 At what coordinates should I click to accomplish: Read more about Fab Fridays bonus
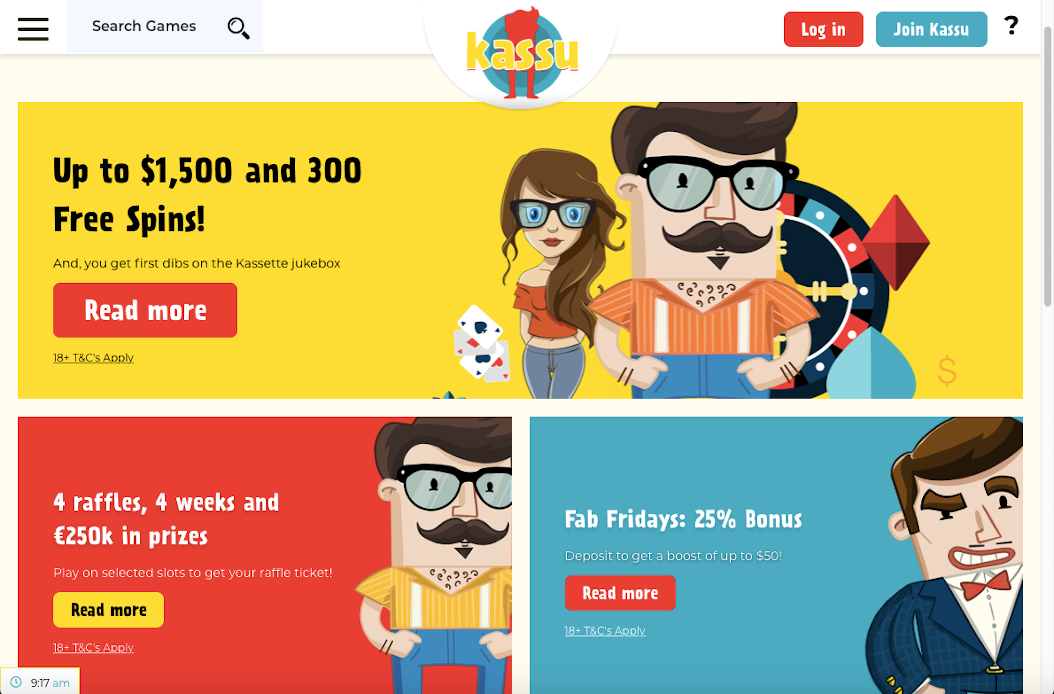(620, 593)
